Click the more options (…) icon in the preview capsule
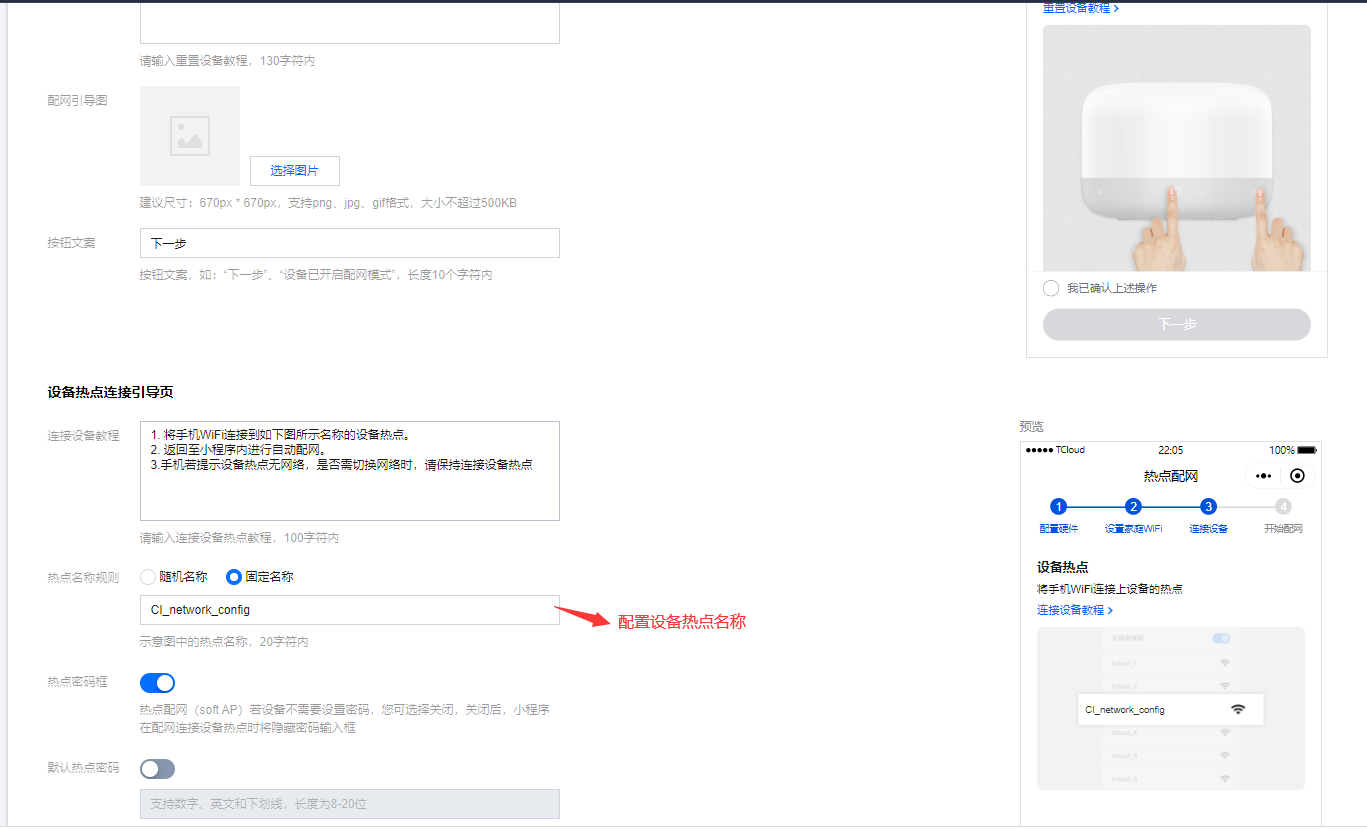 pos(1263,475)
